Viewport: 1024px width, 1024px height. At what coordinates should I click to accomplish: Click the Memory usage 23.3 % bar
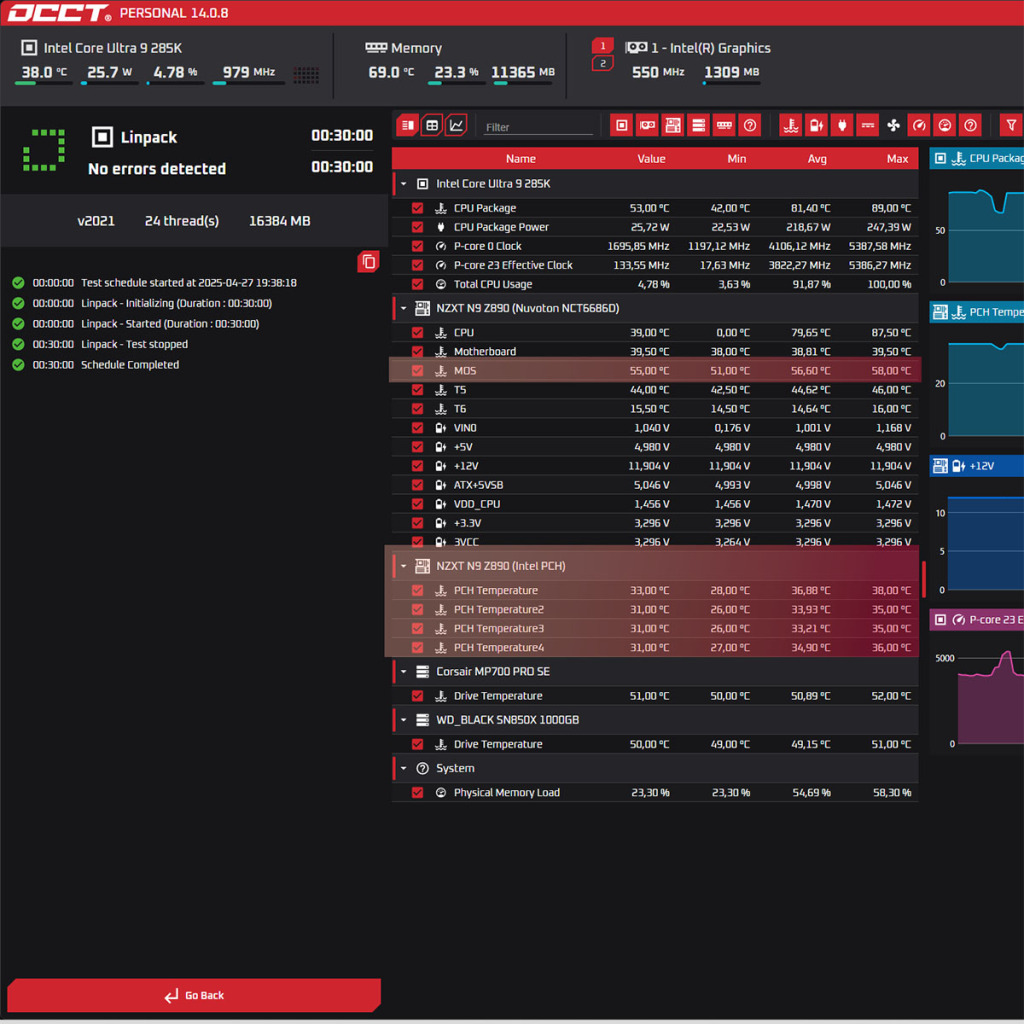[x=456, y=83]
